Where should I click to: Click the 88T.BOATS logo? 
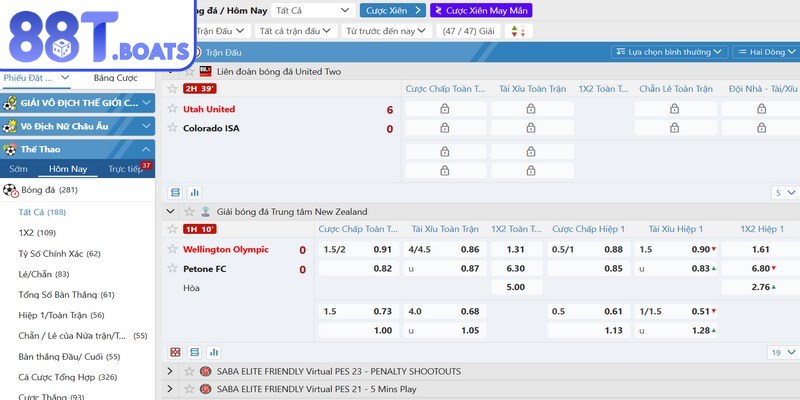97,35
